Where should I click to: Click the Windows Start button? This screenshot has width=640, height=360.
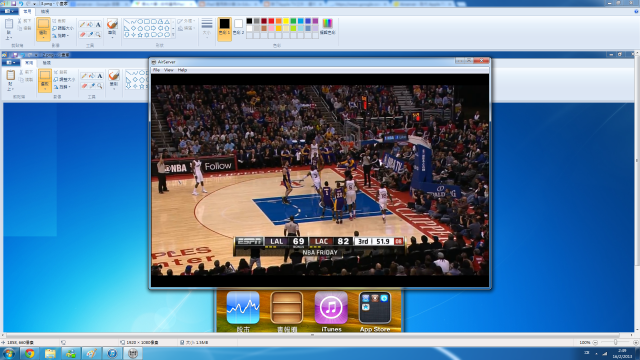click(x=9, y=353)
